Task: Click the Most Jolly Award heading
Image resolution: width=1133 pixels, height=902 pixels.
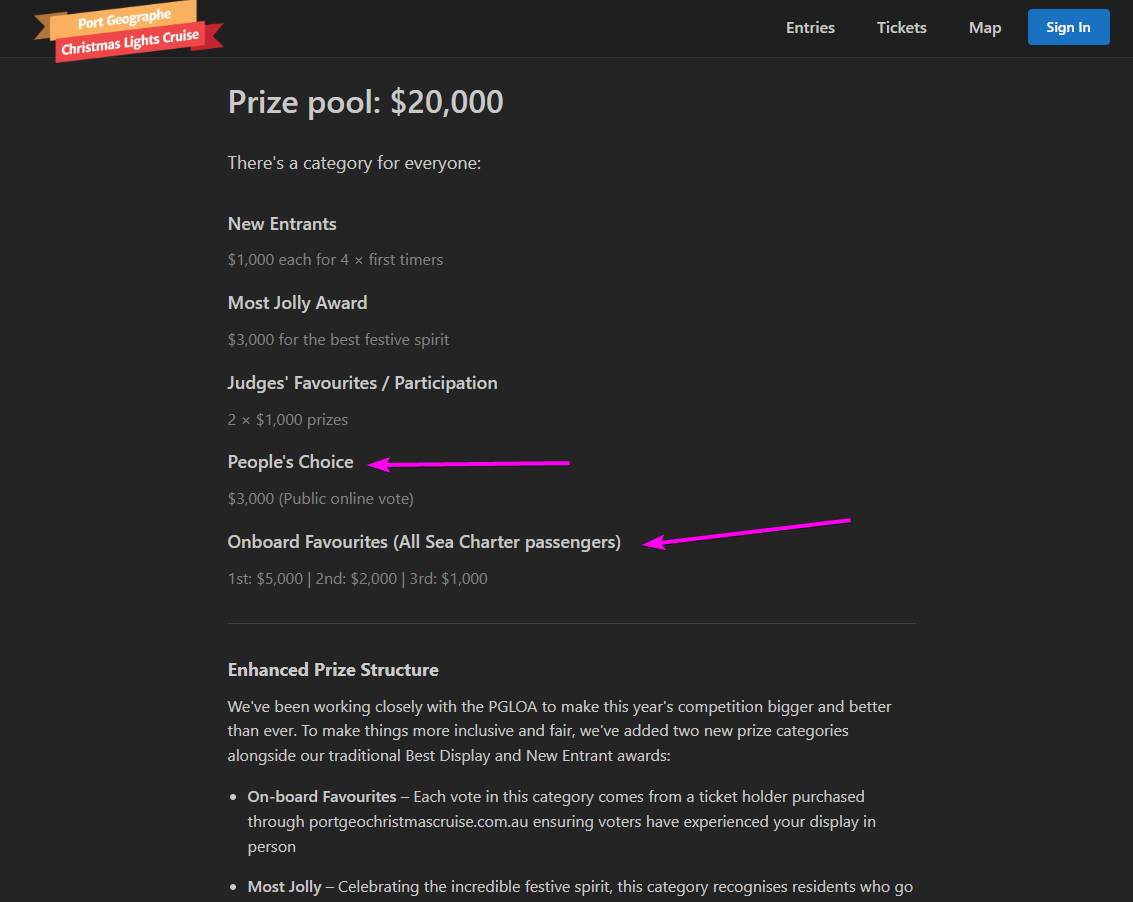Action: point(297,303)
